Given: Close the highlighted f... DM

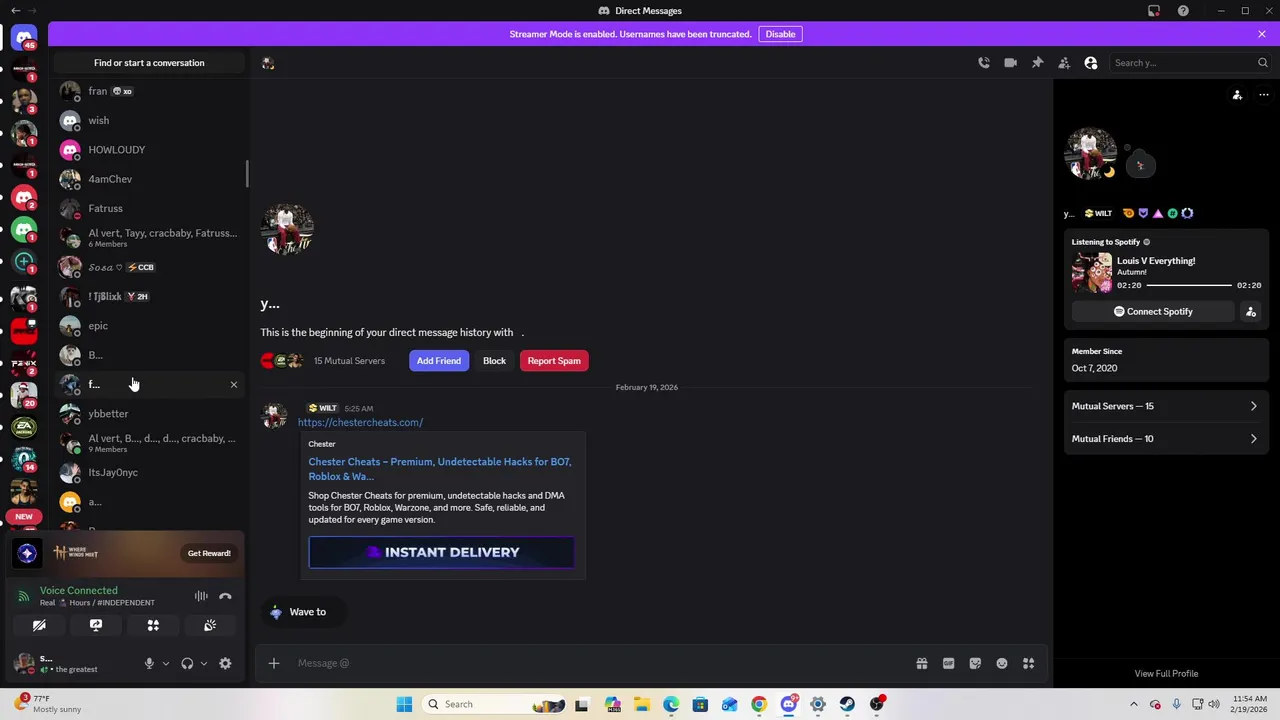Looking at the screenshot, I should 234,385.
